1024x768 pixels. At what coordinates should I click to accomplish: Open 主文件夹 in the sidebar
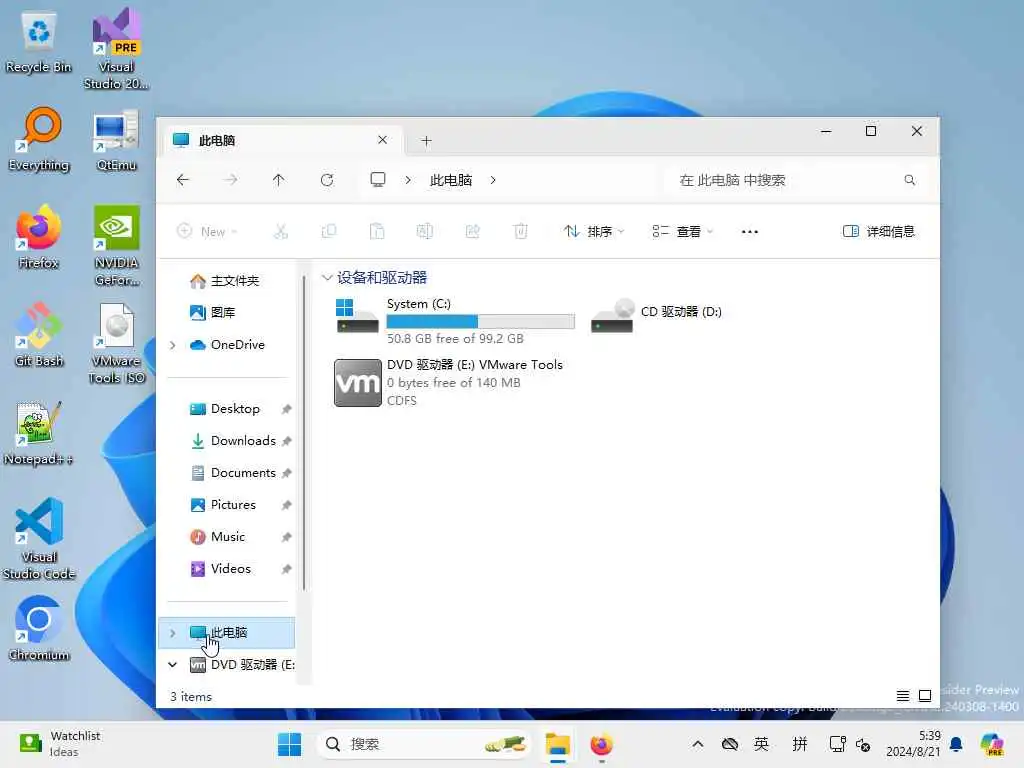click(226, 281)
